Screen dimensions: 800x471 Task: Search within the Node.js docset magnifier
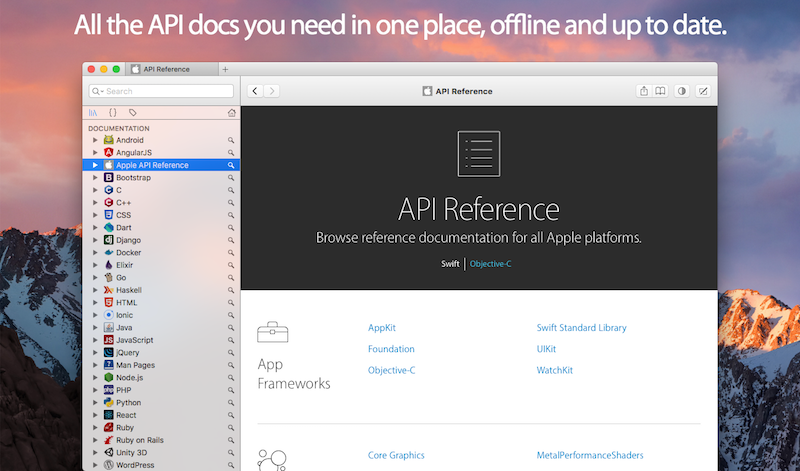tap(231, 378)
